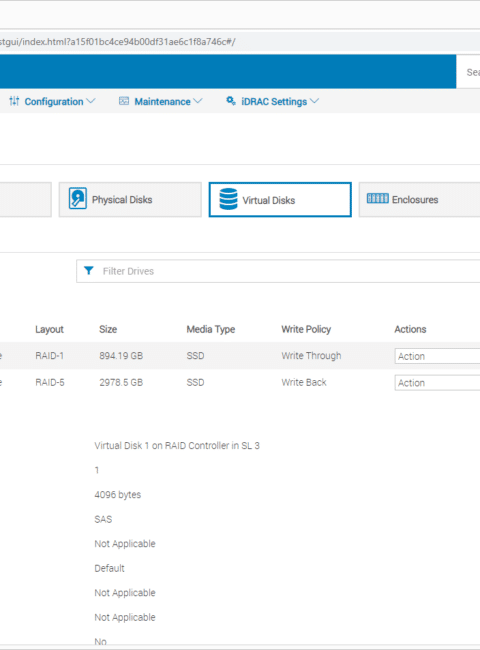Click the Actions column header
Image resolution: width=480 pixels, height=650 pixels.
tap(410, 329)
